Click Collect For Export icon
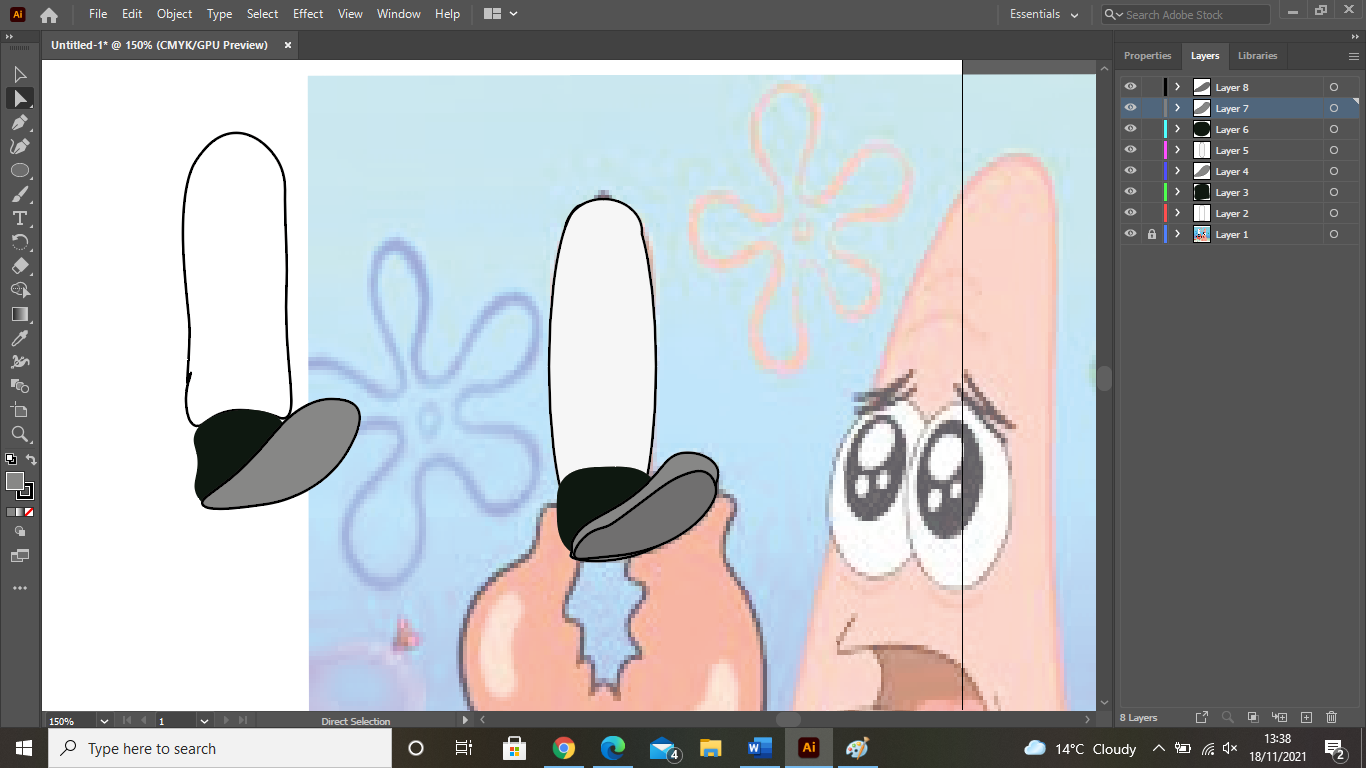Viewport: 1366px width, 768px height. [1202, 718]
